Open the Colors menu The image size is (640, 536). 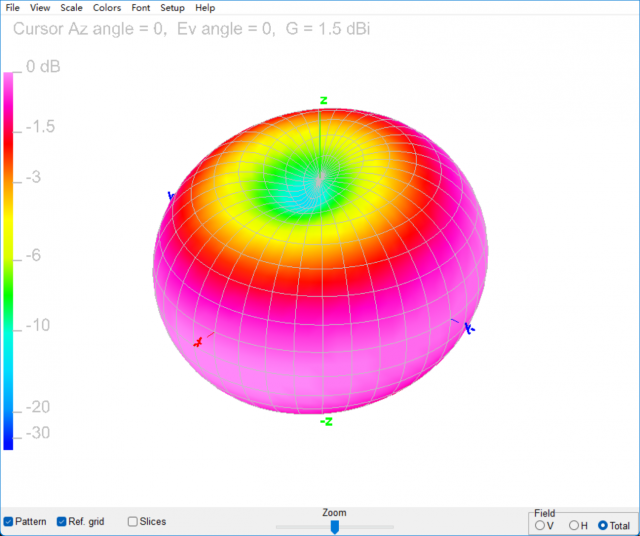(x=107, y=8)
